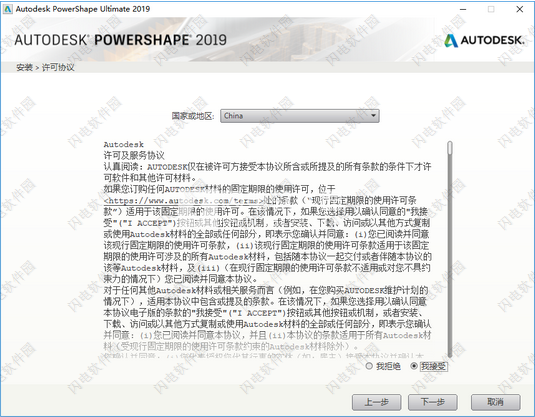The image size is (535, 417).
Task: Close the PowerShape Ultimate 2019 installer
Action: pyautogui.click(x=520, y=10)
